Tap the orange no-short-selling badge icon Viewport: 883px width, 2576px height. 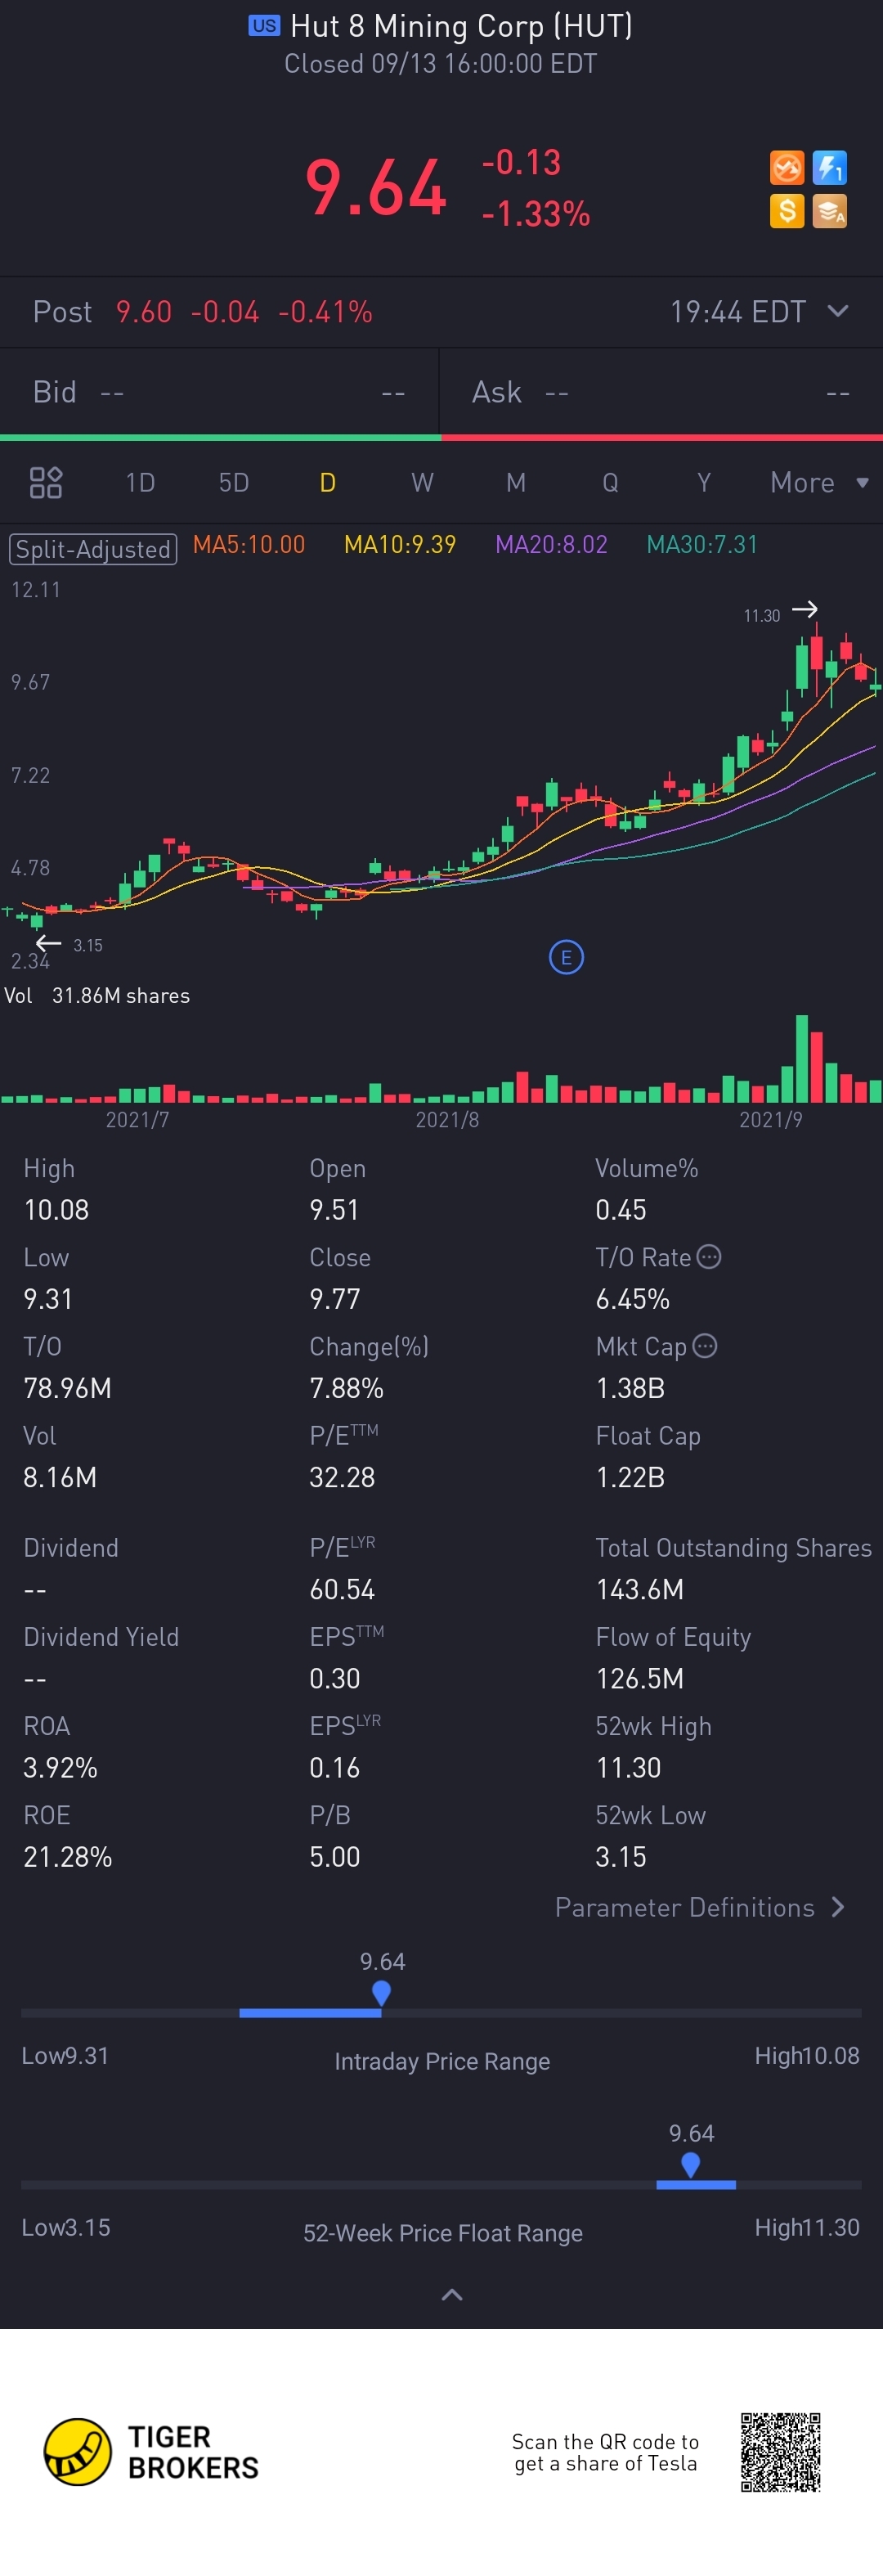point(786,167)
